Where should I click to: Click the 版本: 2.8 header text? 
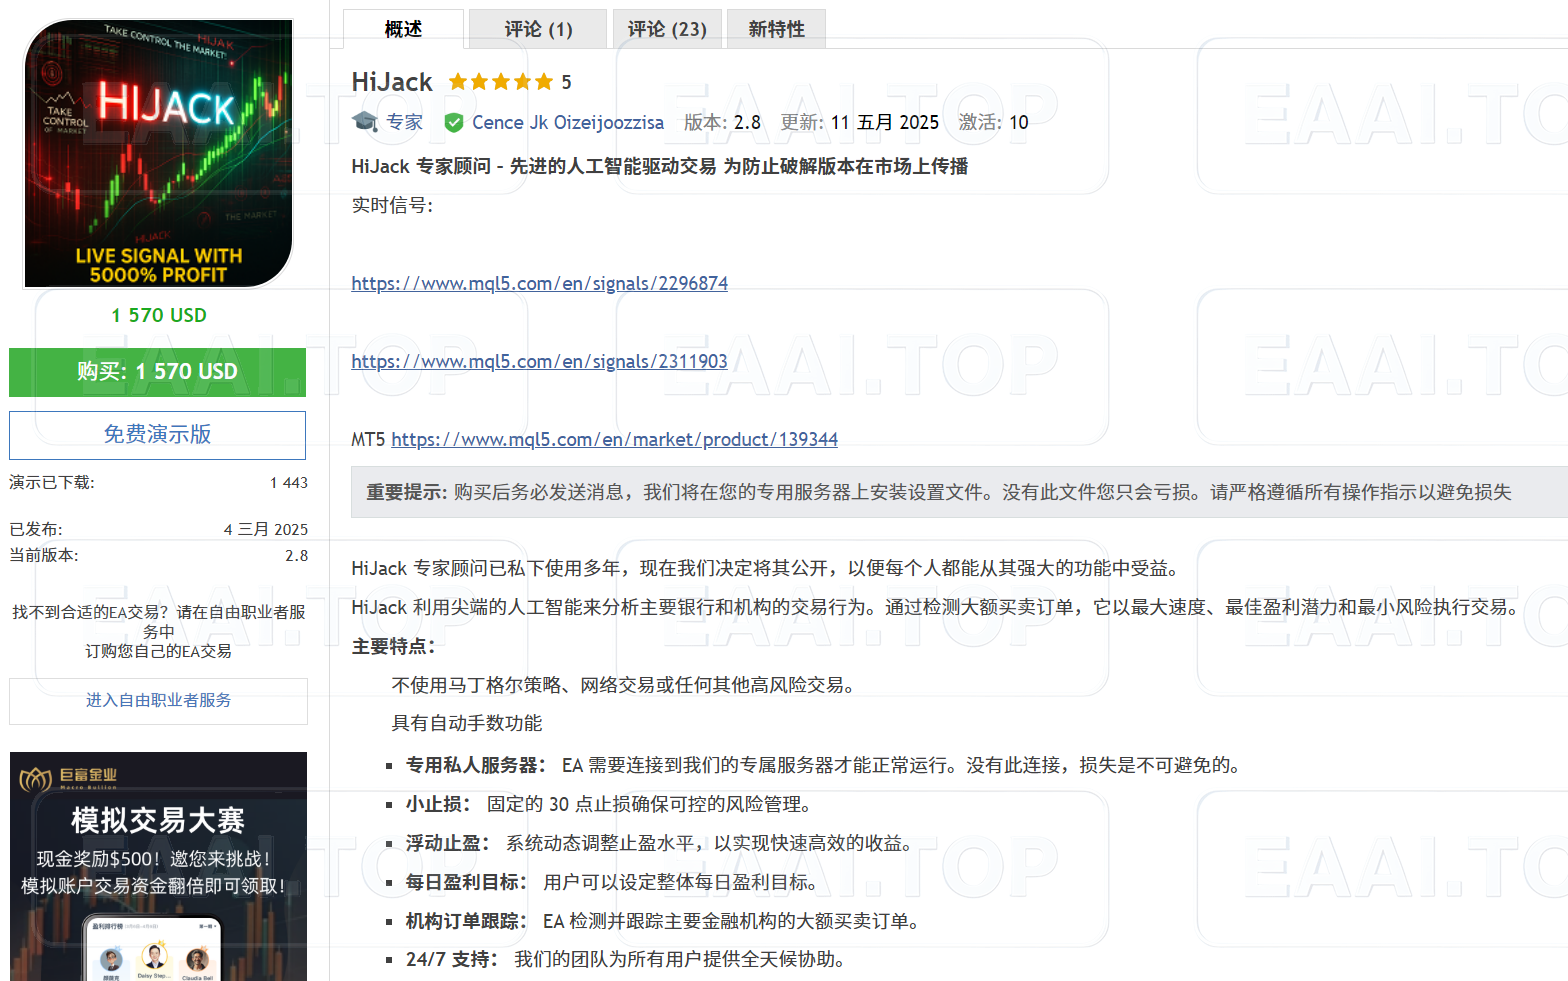tap(722, 122)
